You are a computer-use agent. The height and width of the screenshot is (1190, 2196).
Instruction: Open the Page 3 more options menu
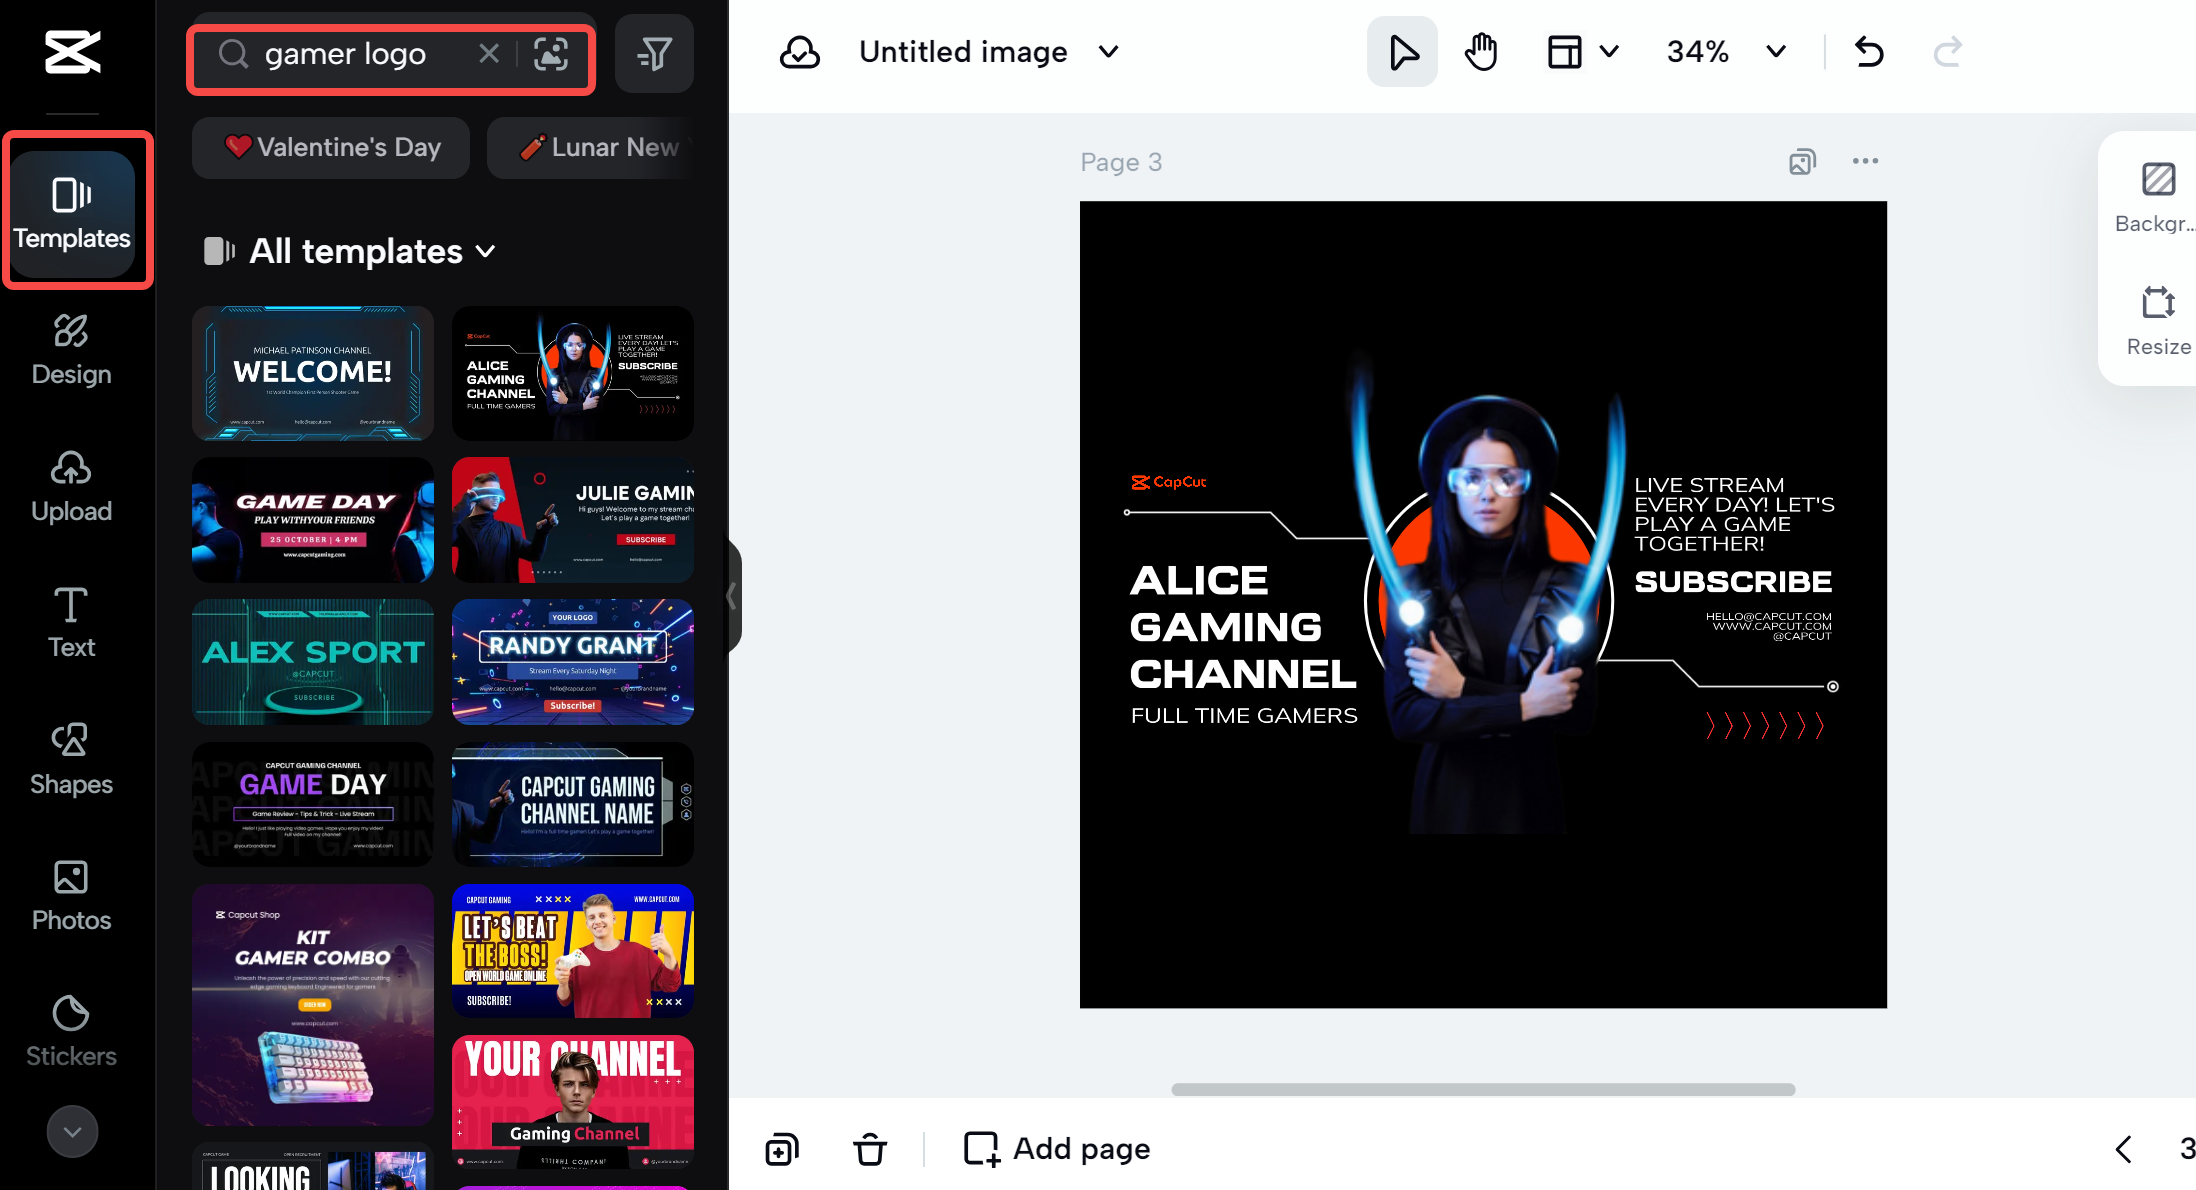[1865, 161]
